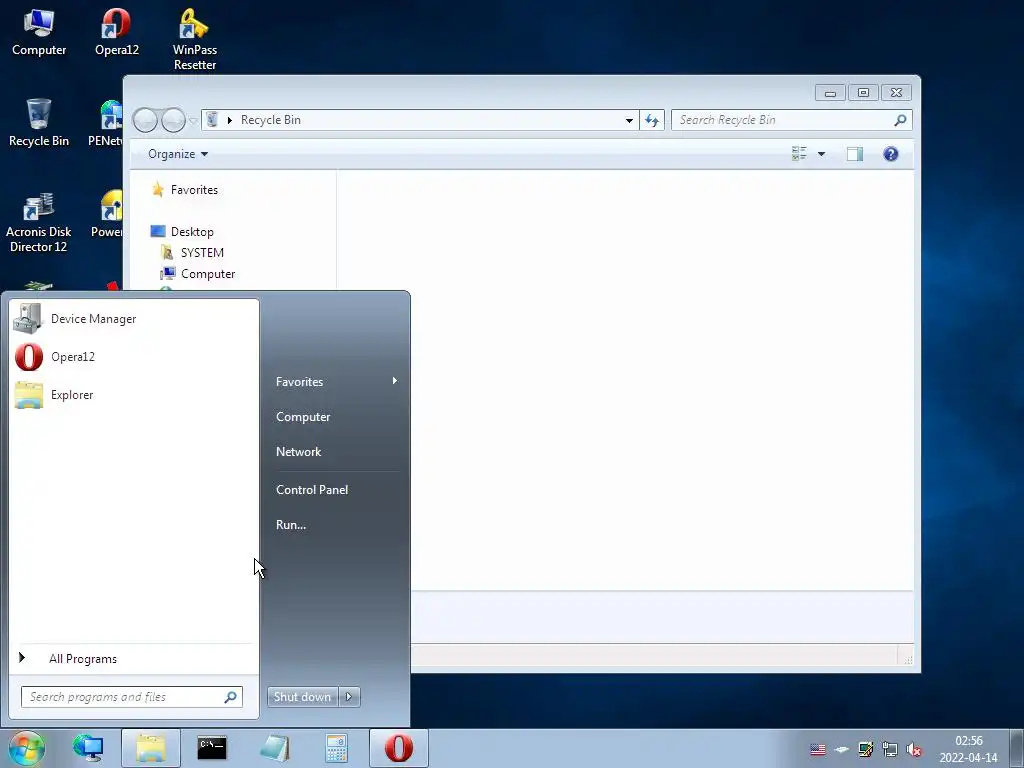This screenshot has width=1024, height=768.
Task: Open the network globe taskbar icon
Action: (x=88, y=748)
